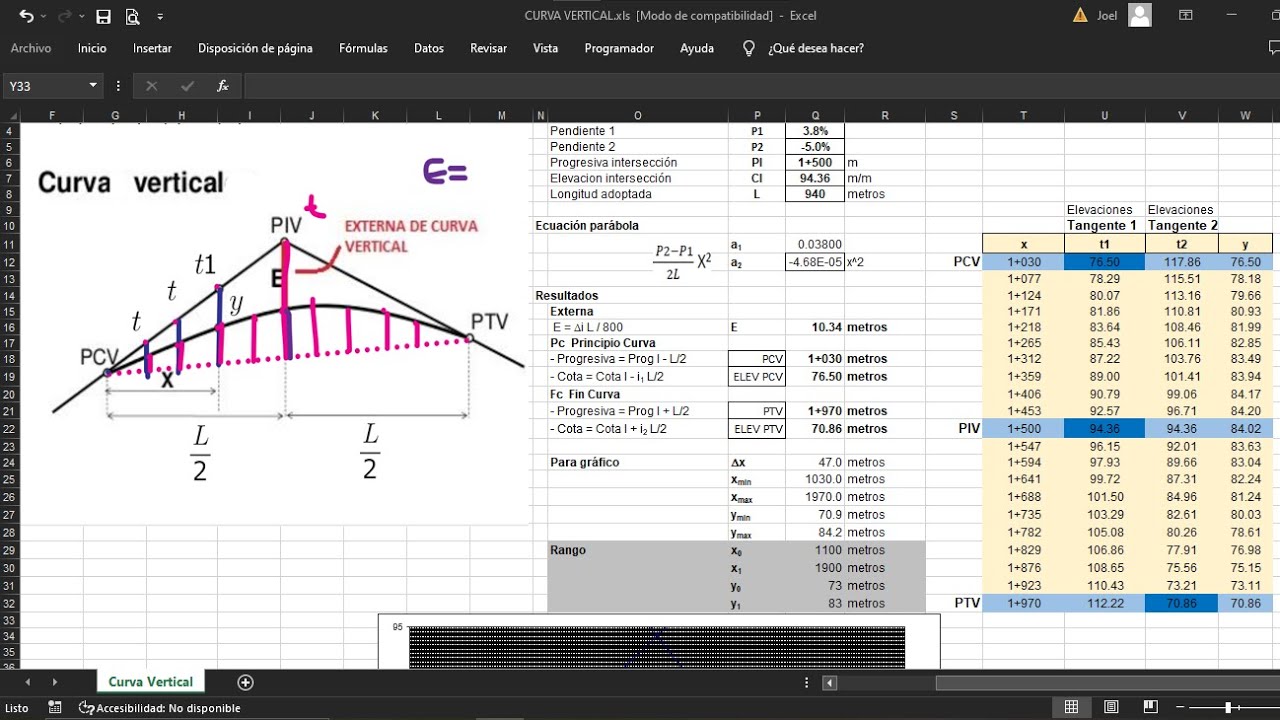Click the Curva vertical diagram image
1280x720 pixels.
[275, 325]
